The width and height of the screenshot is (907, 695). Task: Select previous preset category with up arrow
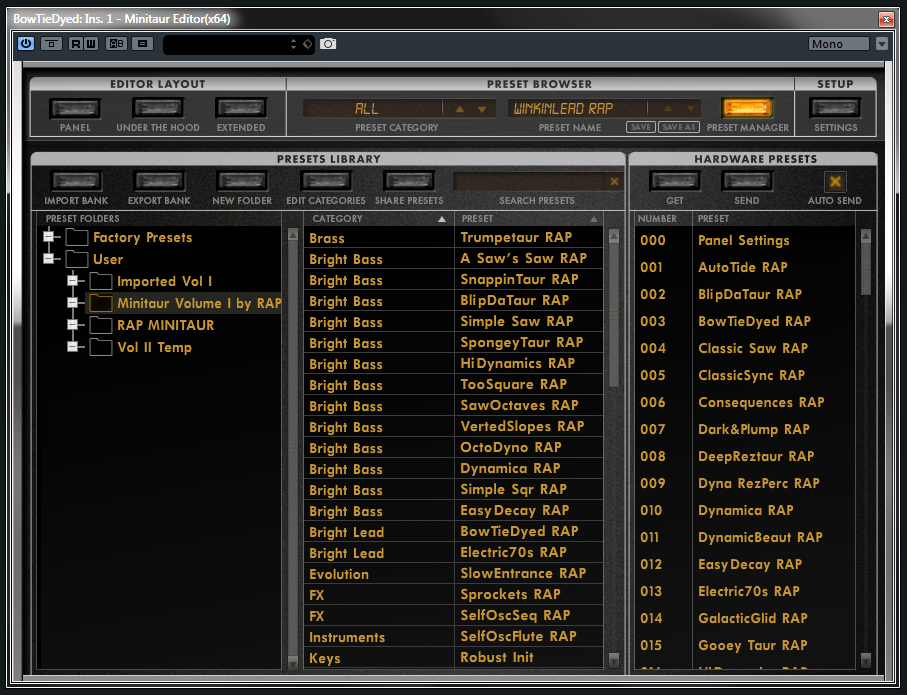coord(460,109)
